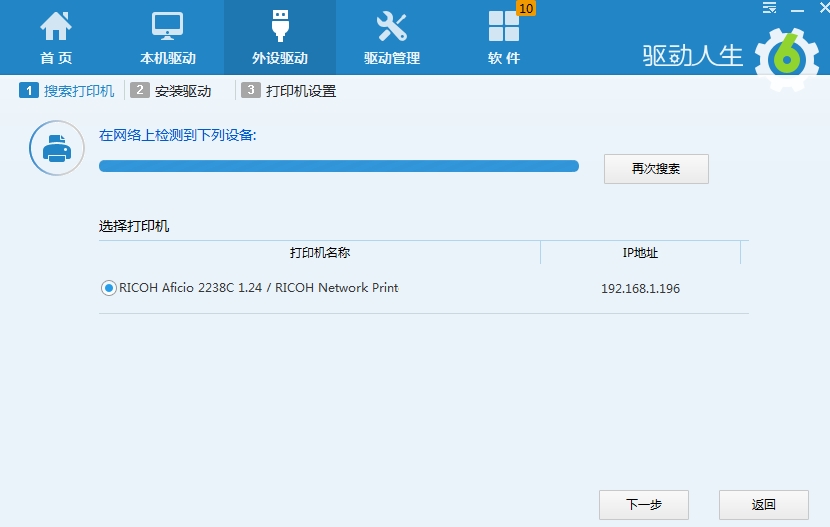Viewport: 830px width, 527px height.
Task: Click 再次搜索 to search again
Action: coord(656,169)
